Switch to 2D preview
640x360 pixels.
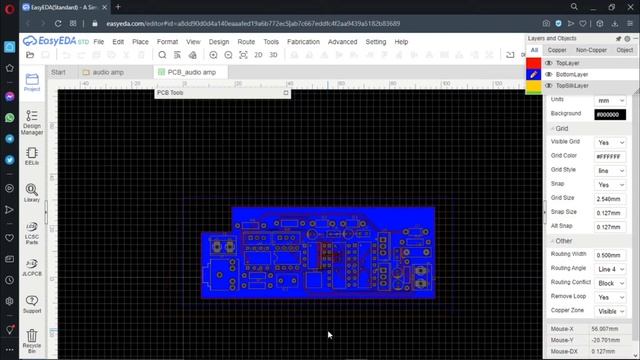point(258,55)
